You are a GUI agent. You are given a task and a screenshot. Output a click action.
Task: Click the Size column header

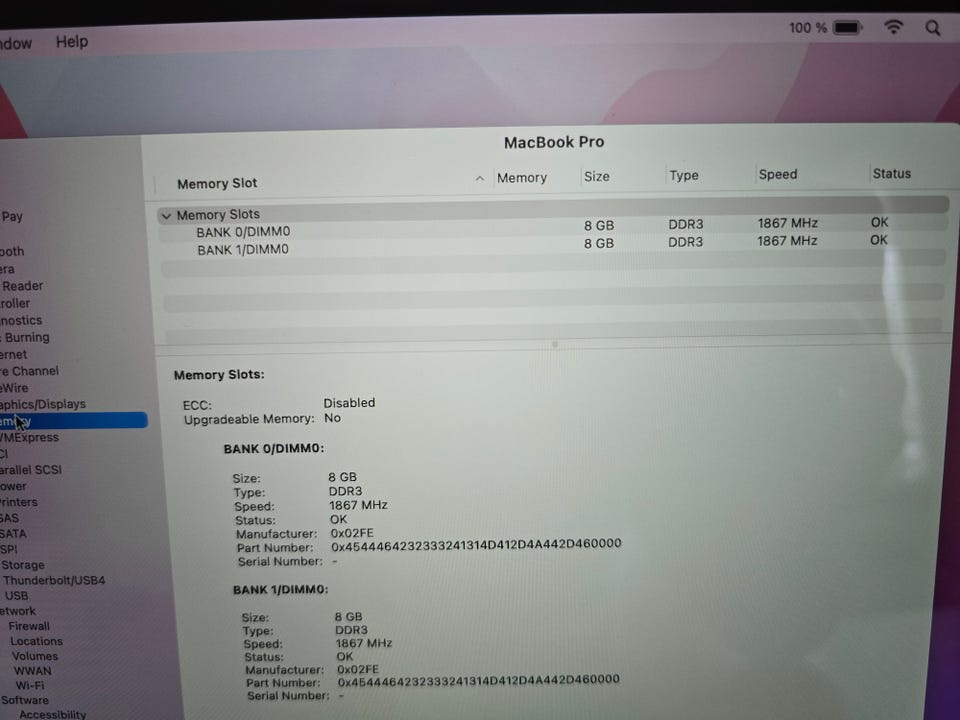(596, 176)
